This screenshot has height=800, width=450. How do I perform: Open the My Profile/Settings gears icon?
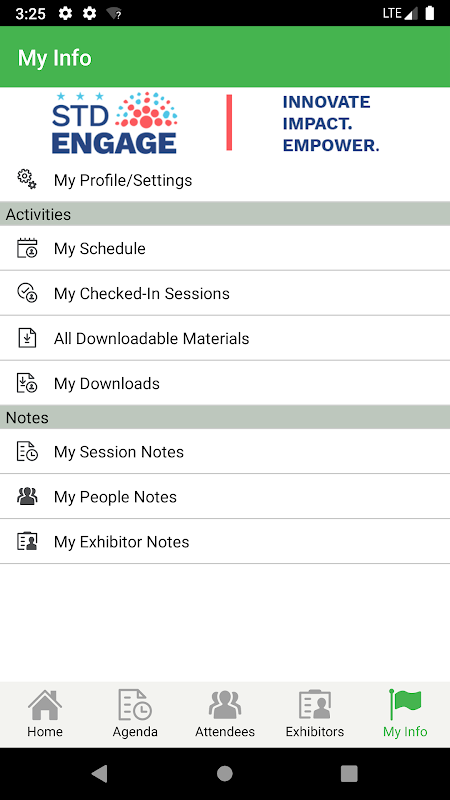[27, 180]
